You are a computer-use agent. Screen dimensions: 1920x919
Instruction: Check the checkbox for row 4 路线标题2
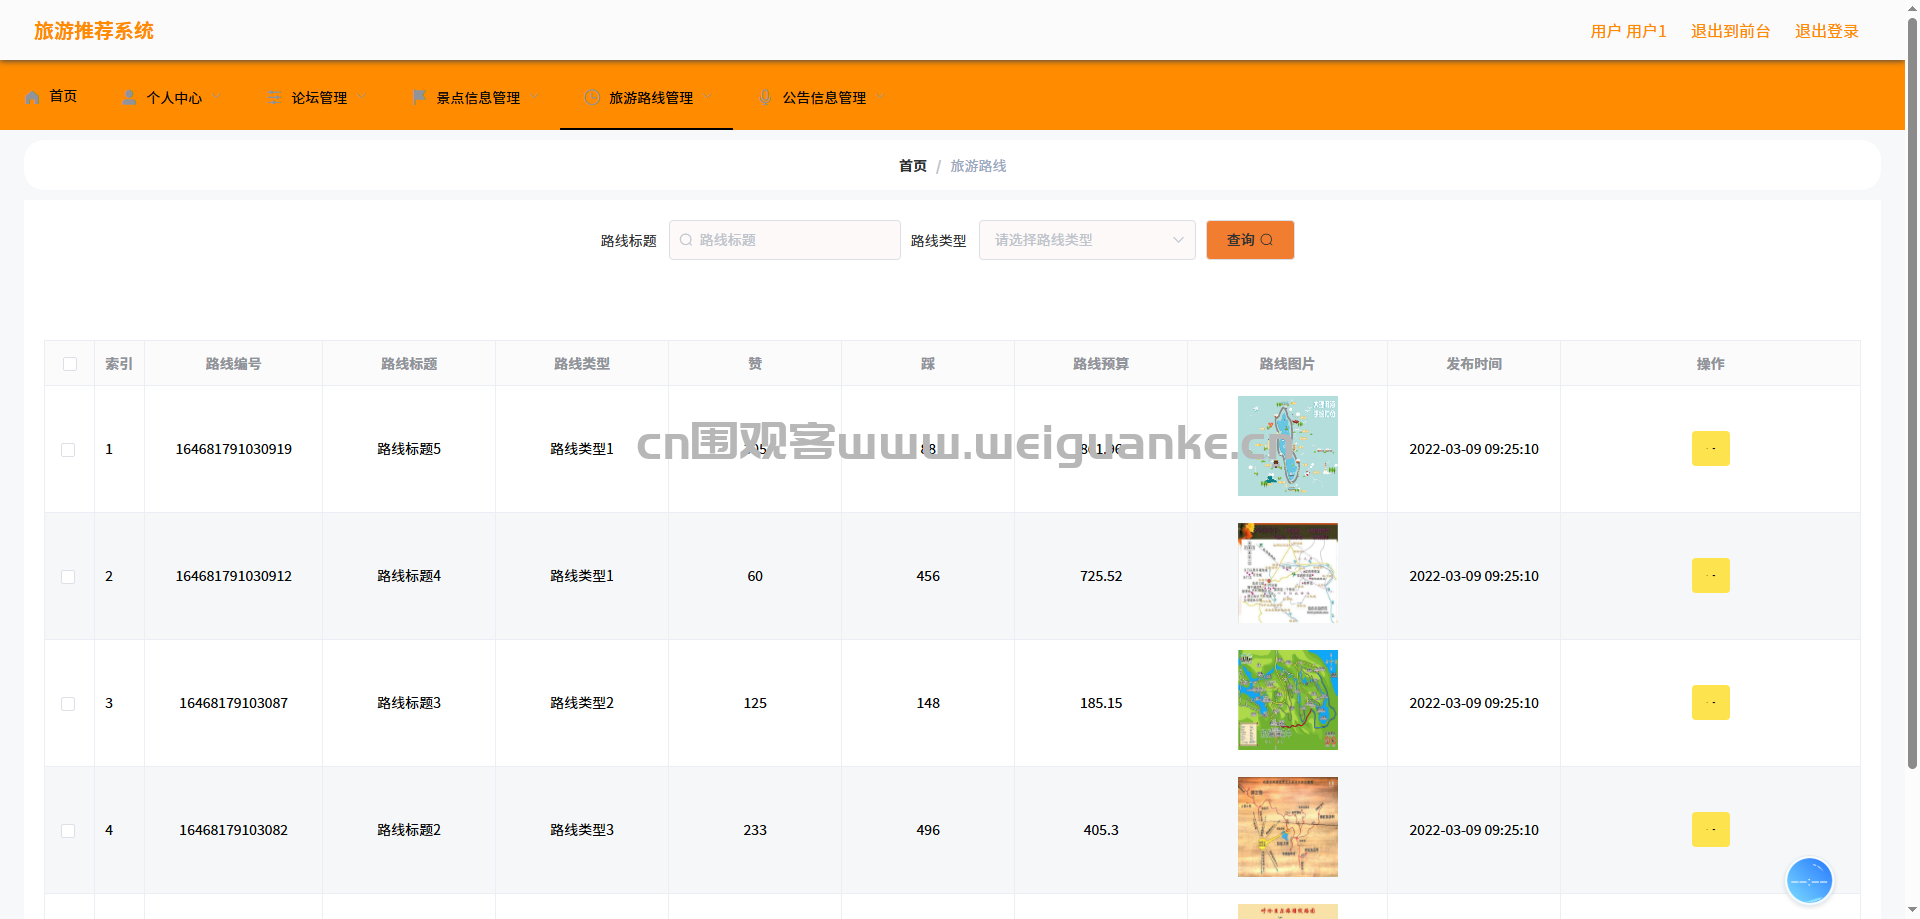[x=68, y=831]
